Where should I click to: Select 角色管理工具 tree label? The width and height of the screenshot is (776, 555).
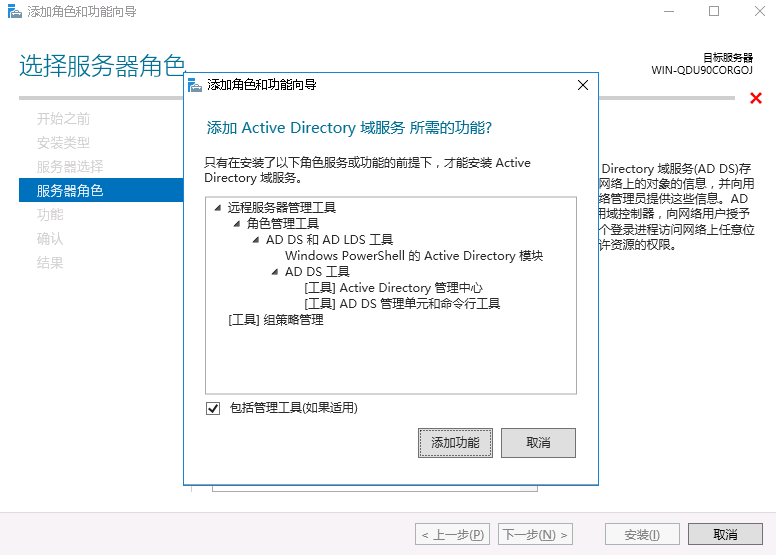283,224
